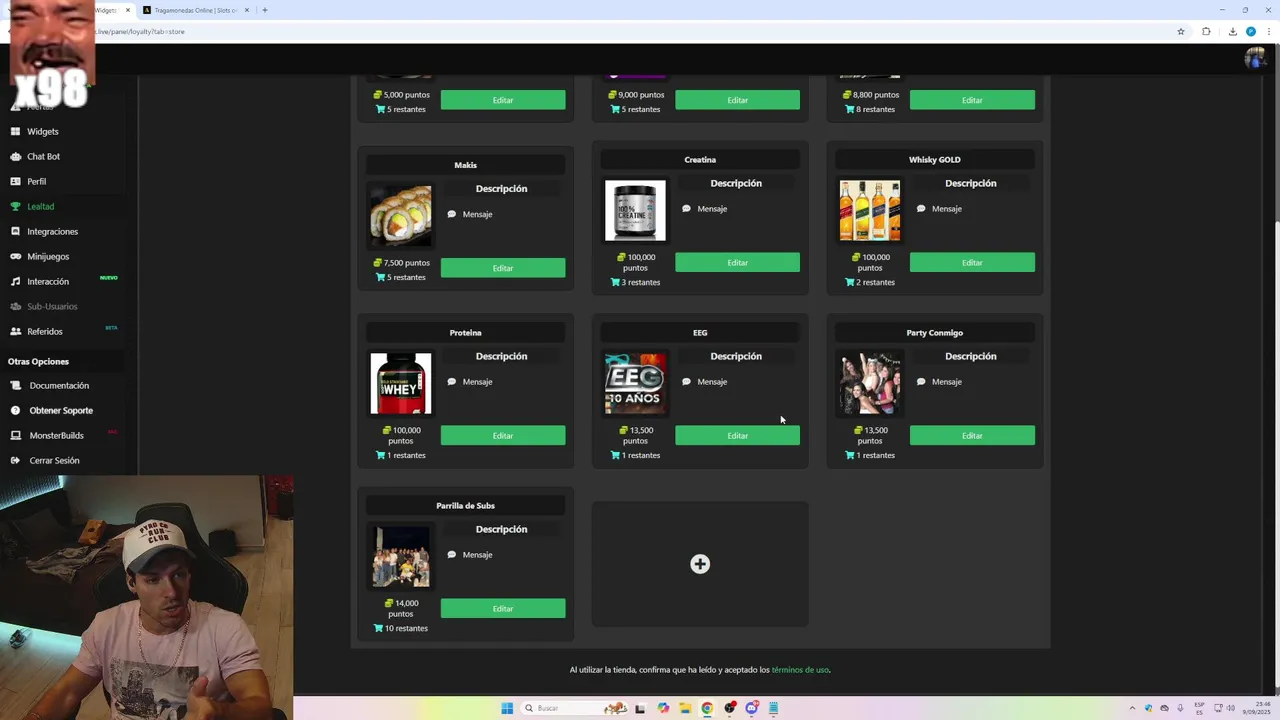Edit the Makis store item

point(503,268)
